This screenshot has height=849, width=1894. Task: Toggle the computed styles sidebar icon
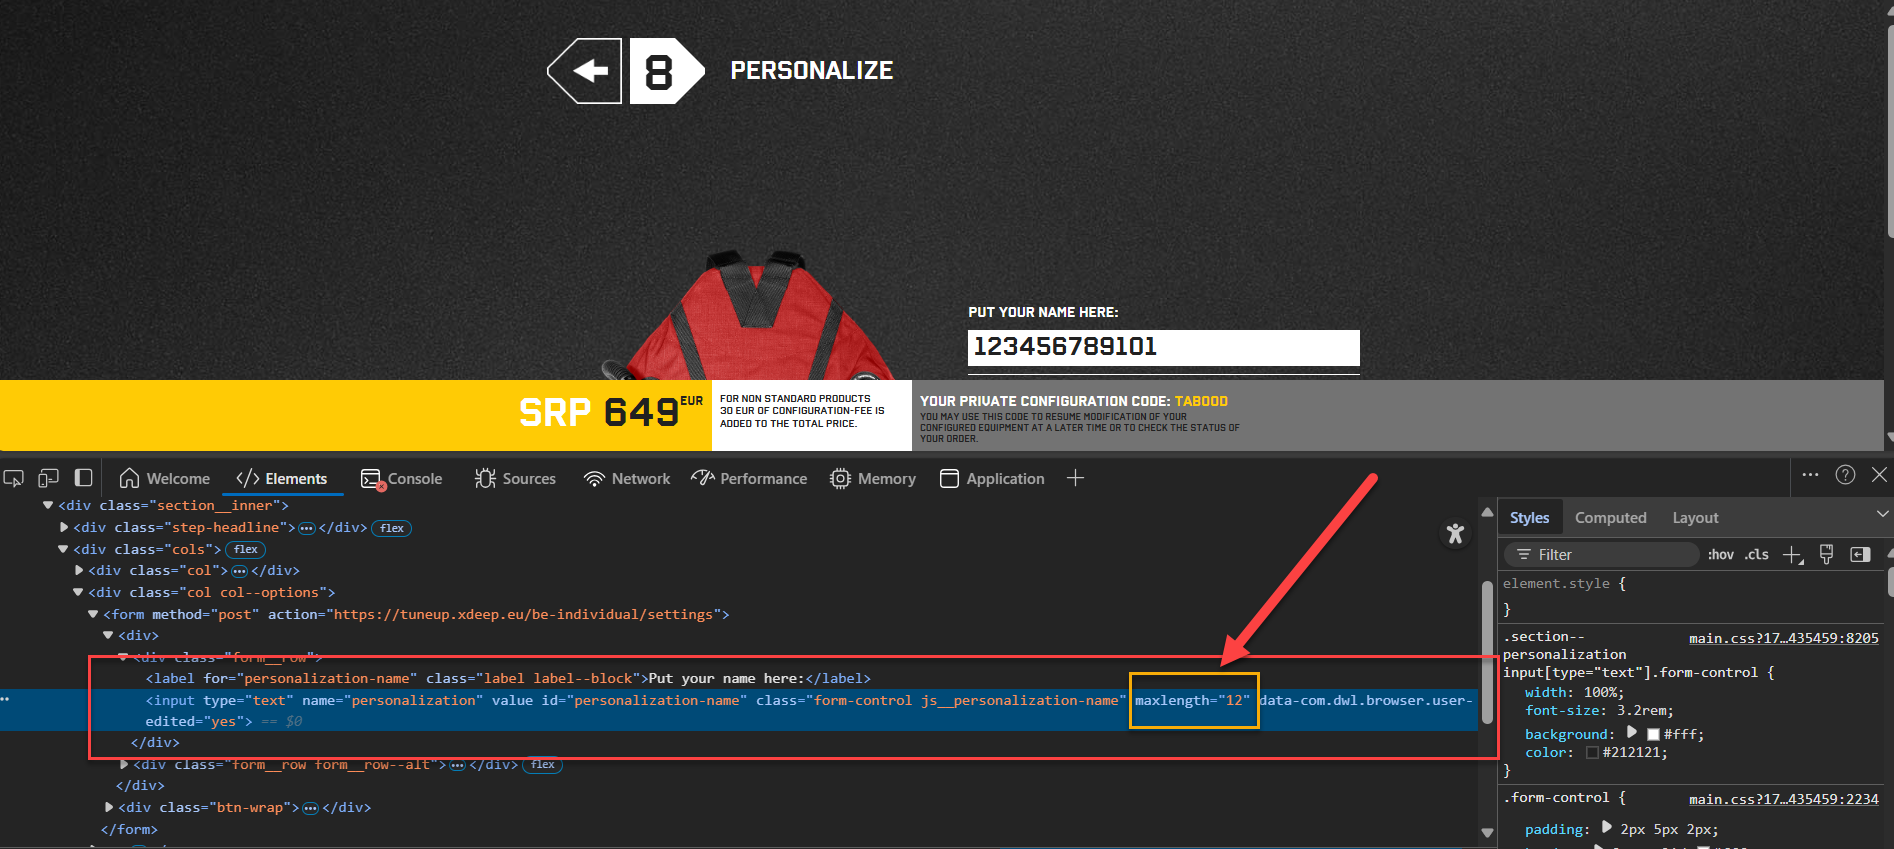coord(1860,555)
